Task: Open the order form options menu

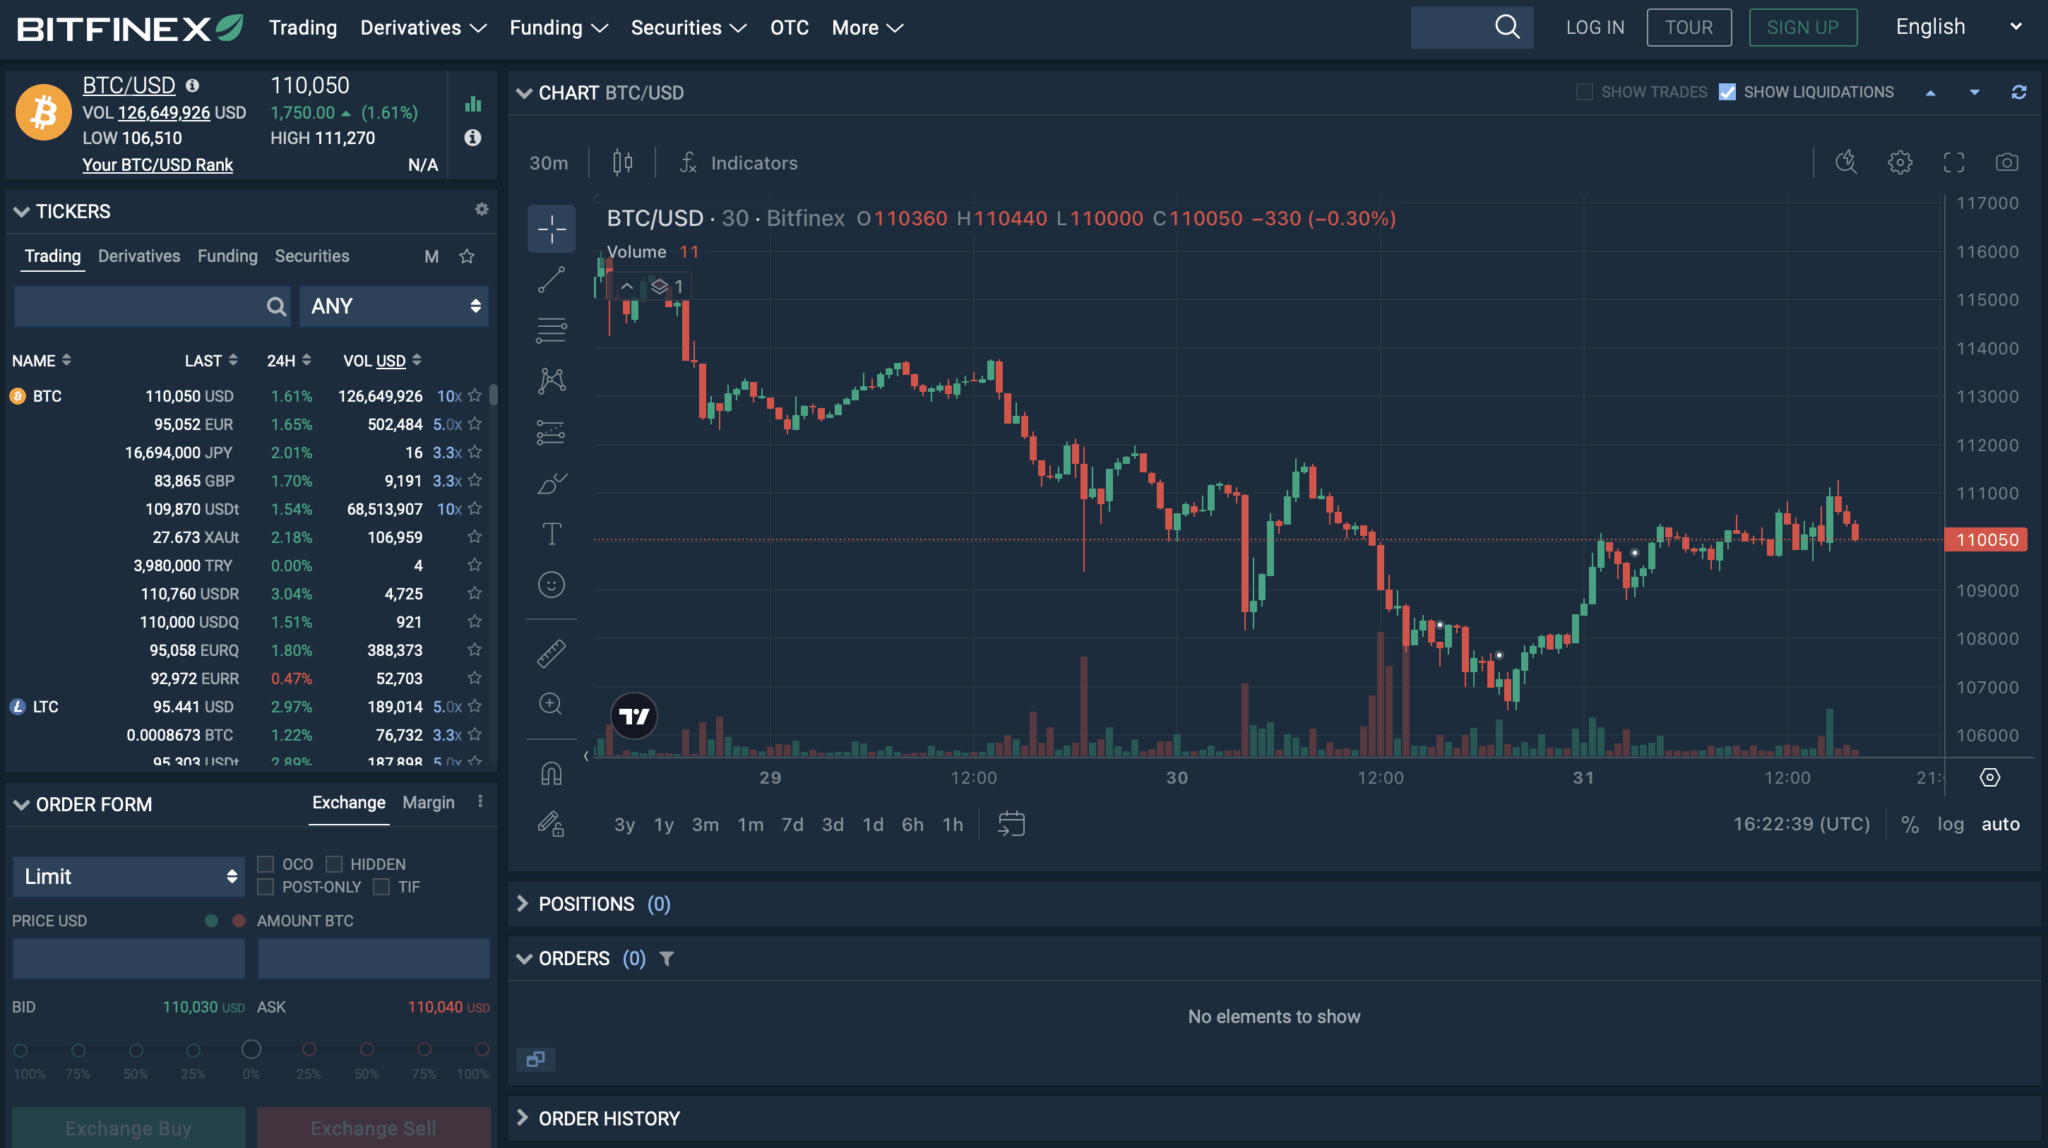Action: click(x=480, y=802)
